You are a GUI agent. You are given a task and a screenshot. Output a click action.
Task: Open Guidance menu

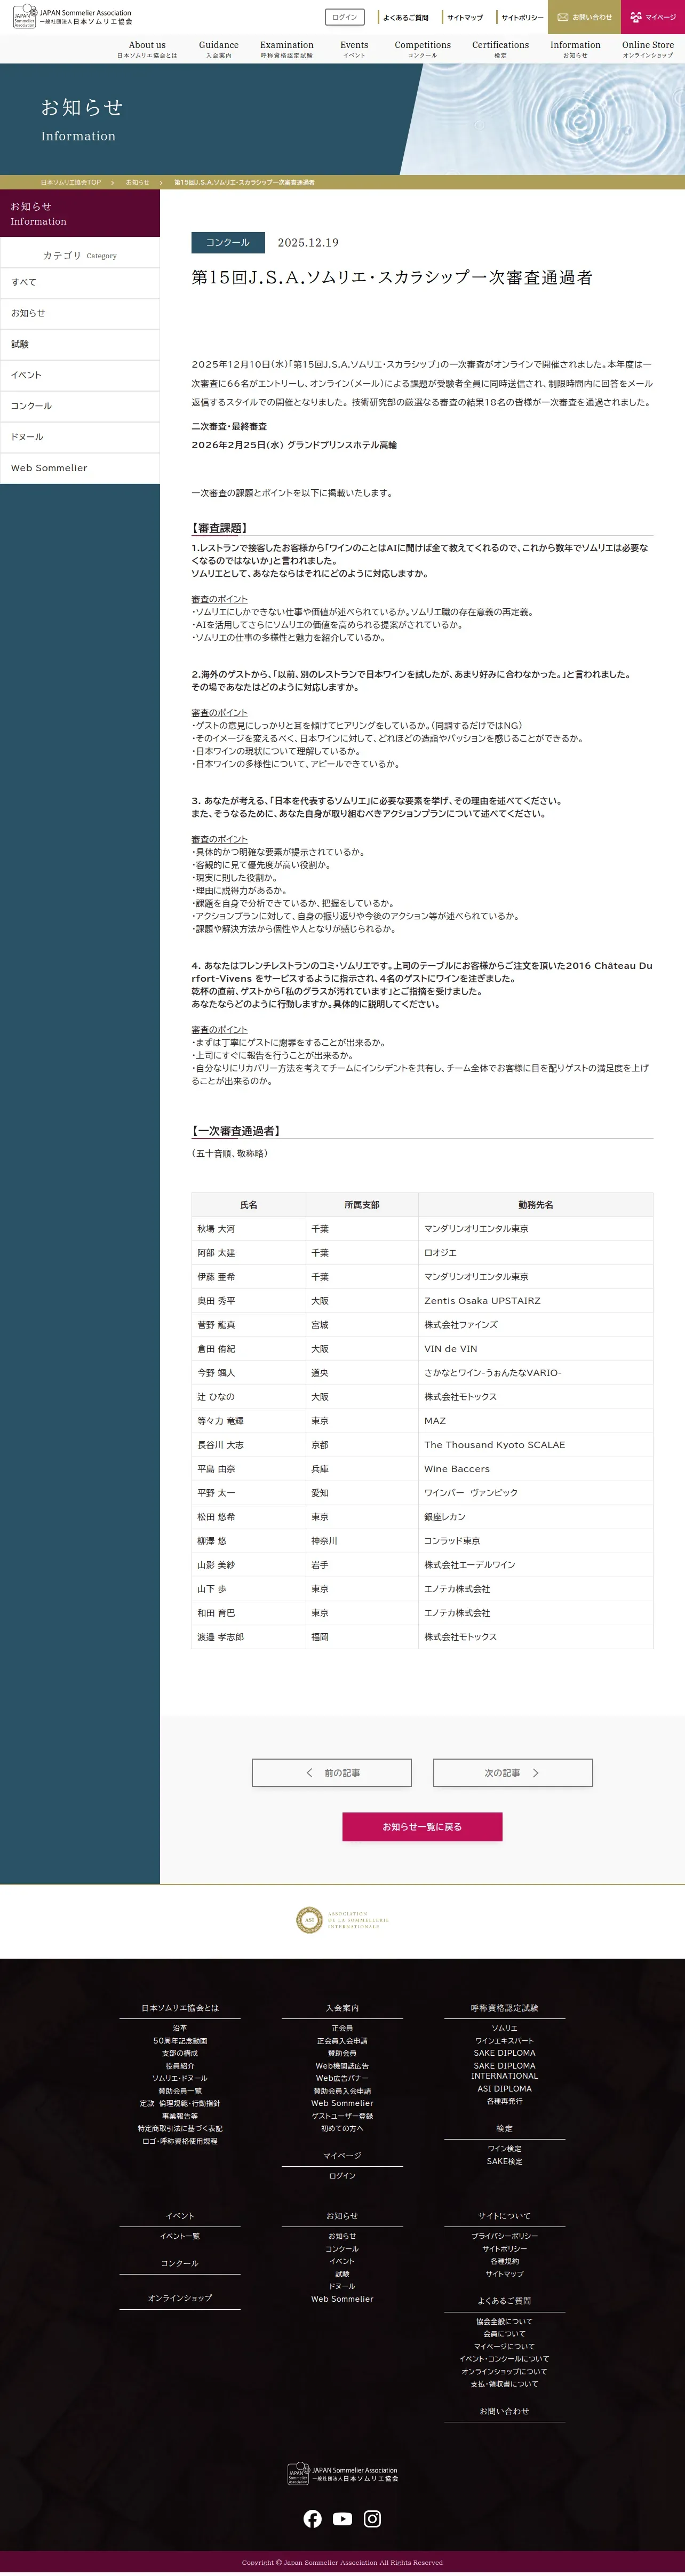(218, 49)
